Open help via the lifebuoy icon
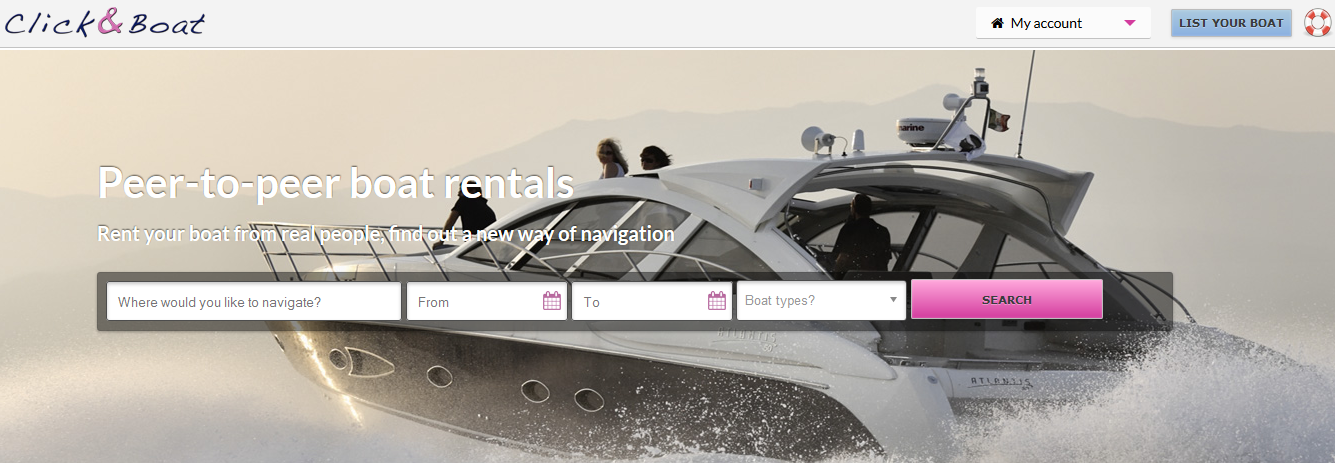1335x463 pixels. 1317,23
